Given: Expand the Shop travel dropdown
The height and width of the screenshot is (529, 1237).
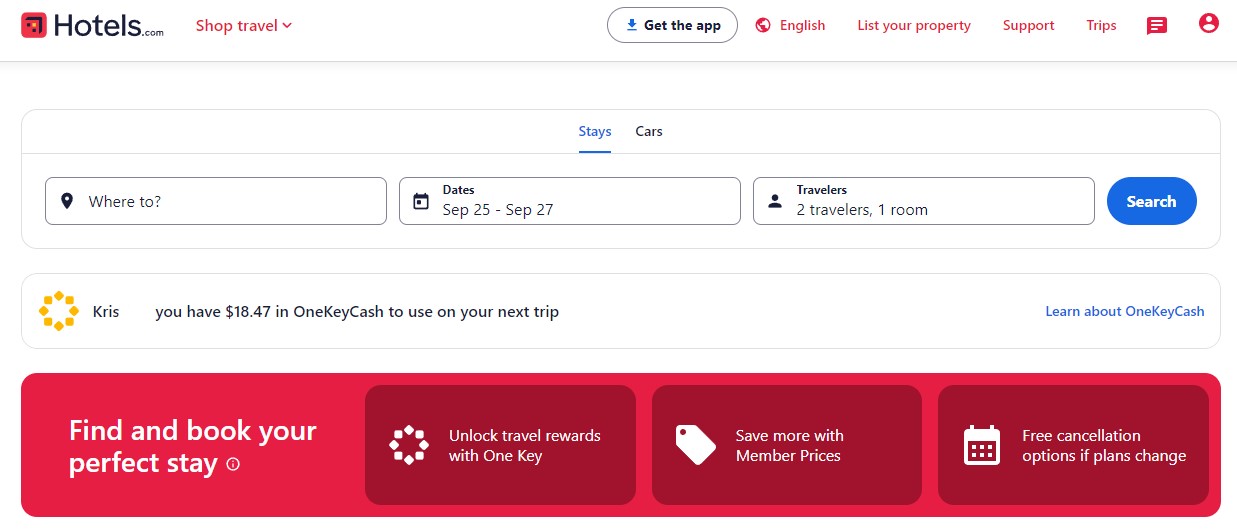Looking at the screenshot, I should pyautogui.click(x=244, y=26).
